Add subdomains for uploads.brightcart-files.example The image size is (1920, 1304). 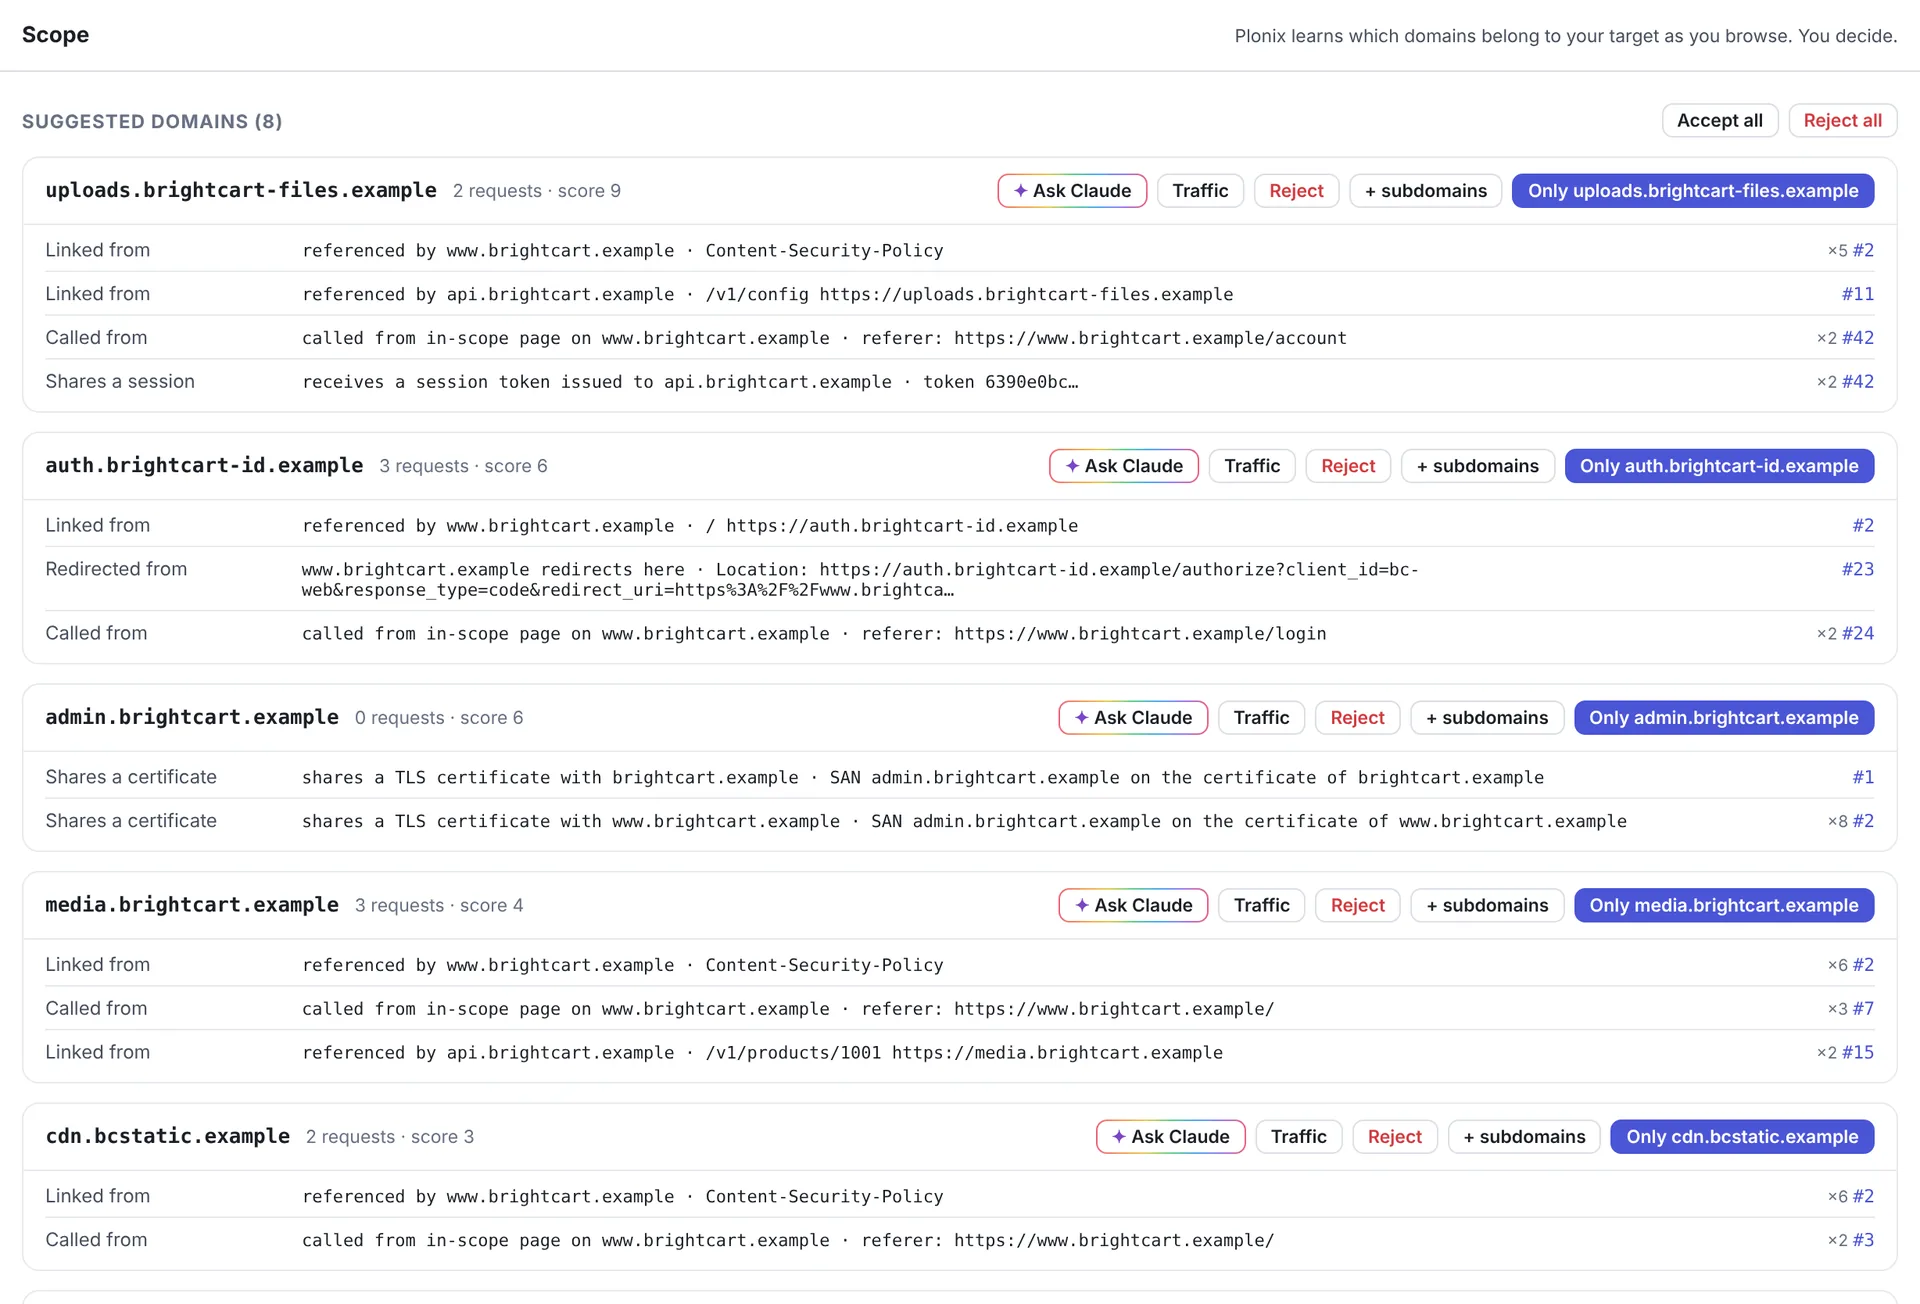(x=1425, y=190)
